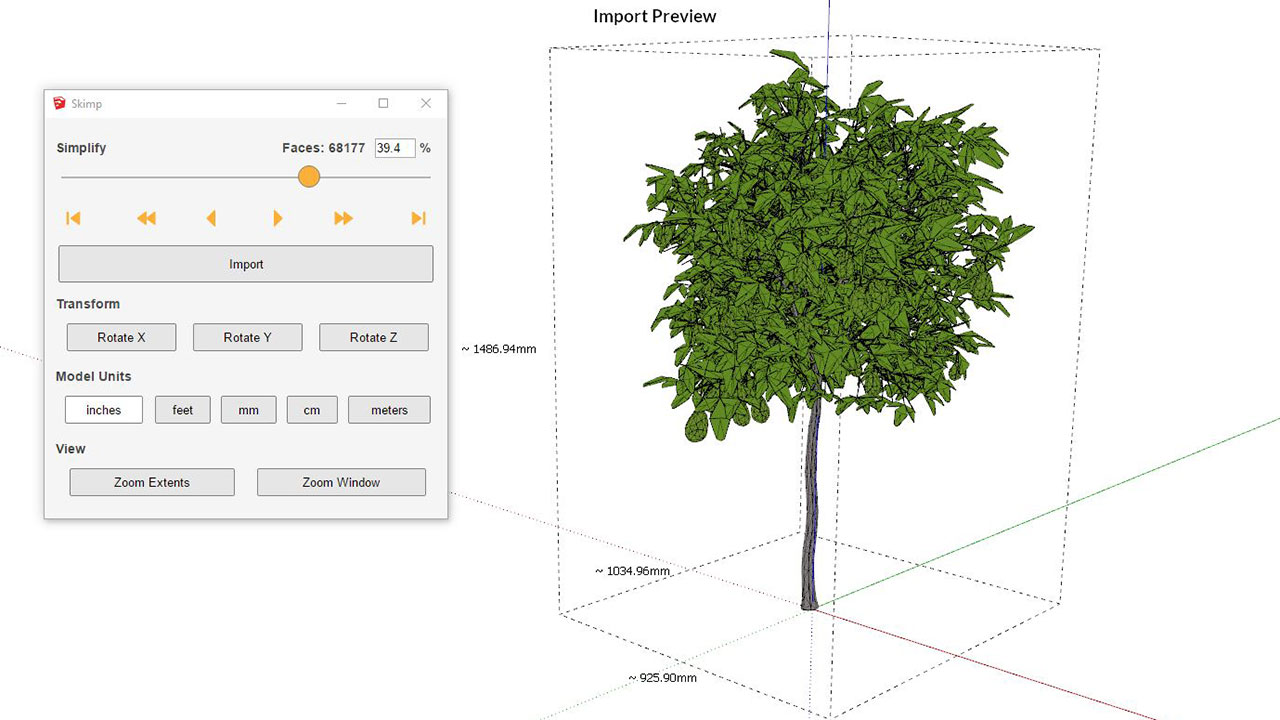Click the double-right fast-forward arrow

[343, 218]
